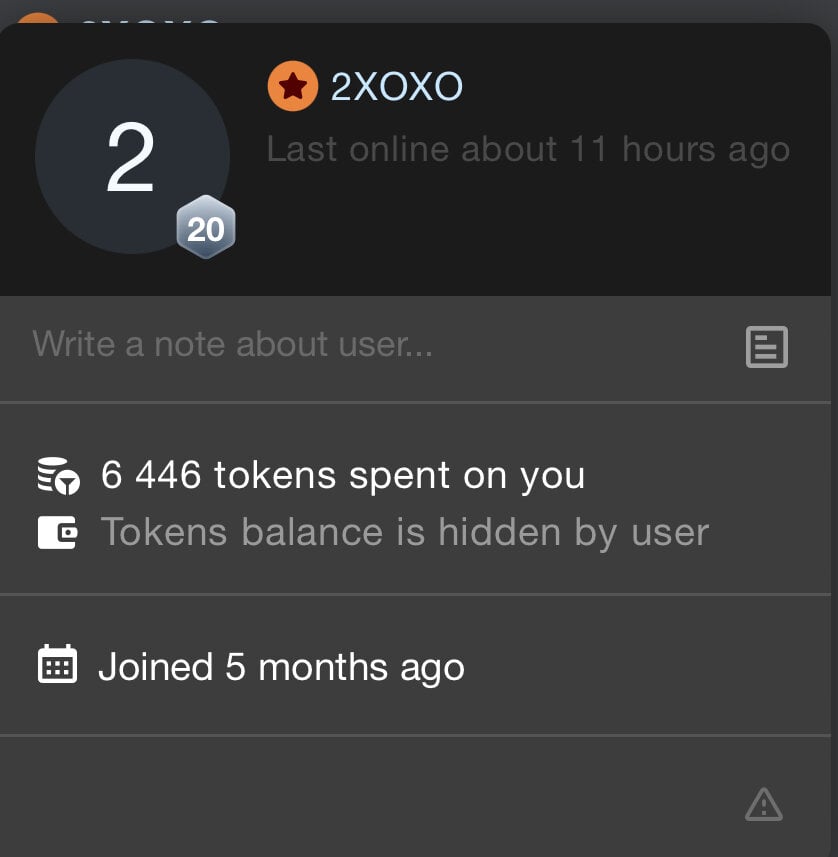Open the user note editor icon
Screen dimensions: 838x857
click(x=767, y=347)
